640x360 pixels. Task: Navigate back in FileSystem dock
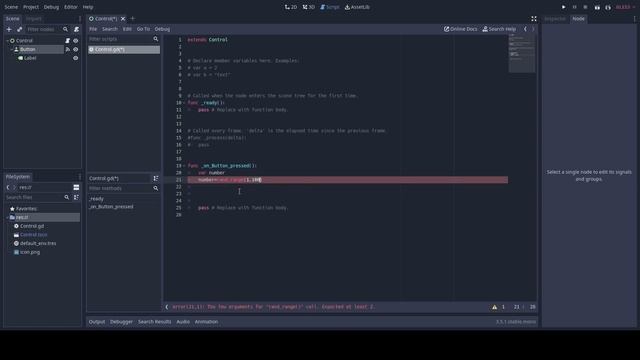pyautogui.click(x=8, y=187)
